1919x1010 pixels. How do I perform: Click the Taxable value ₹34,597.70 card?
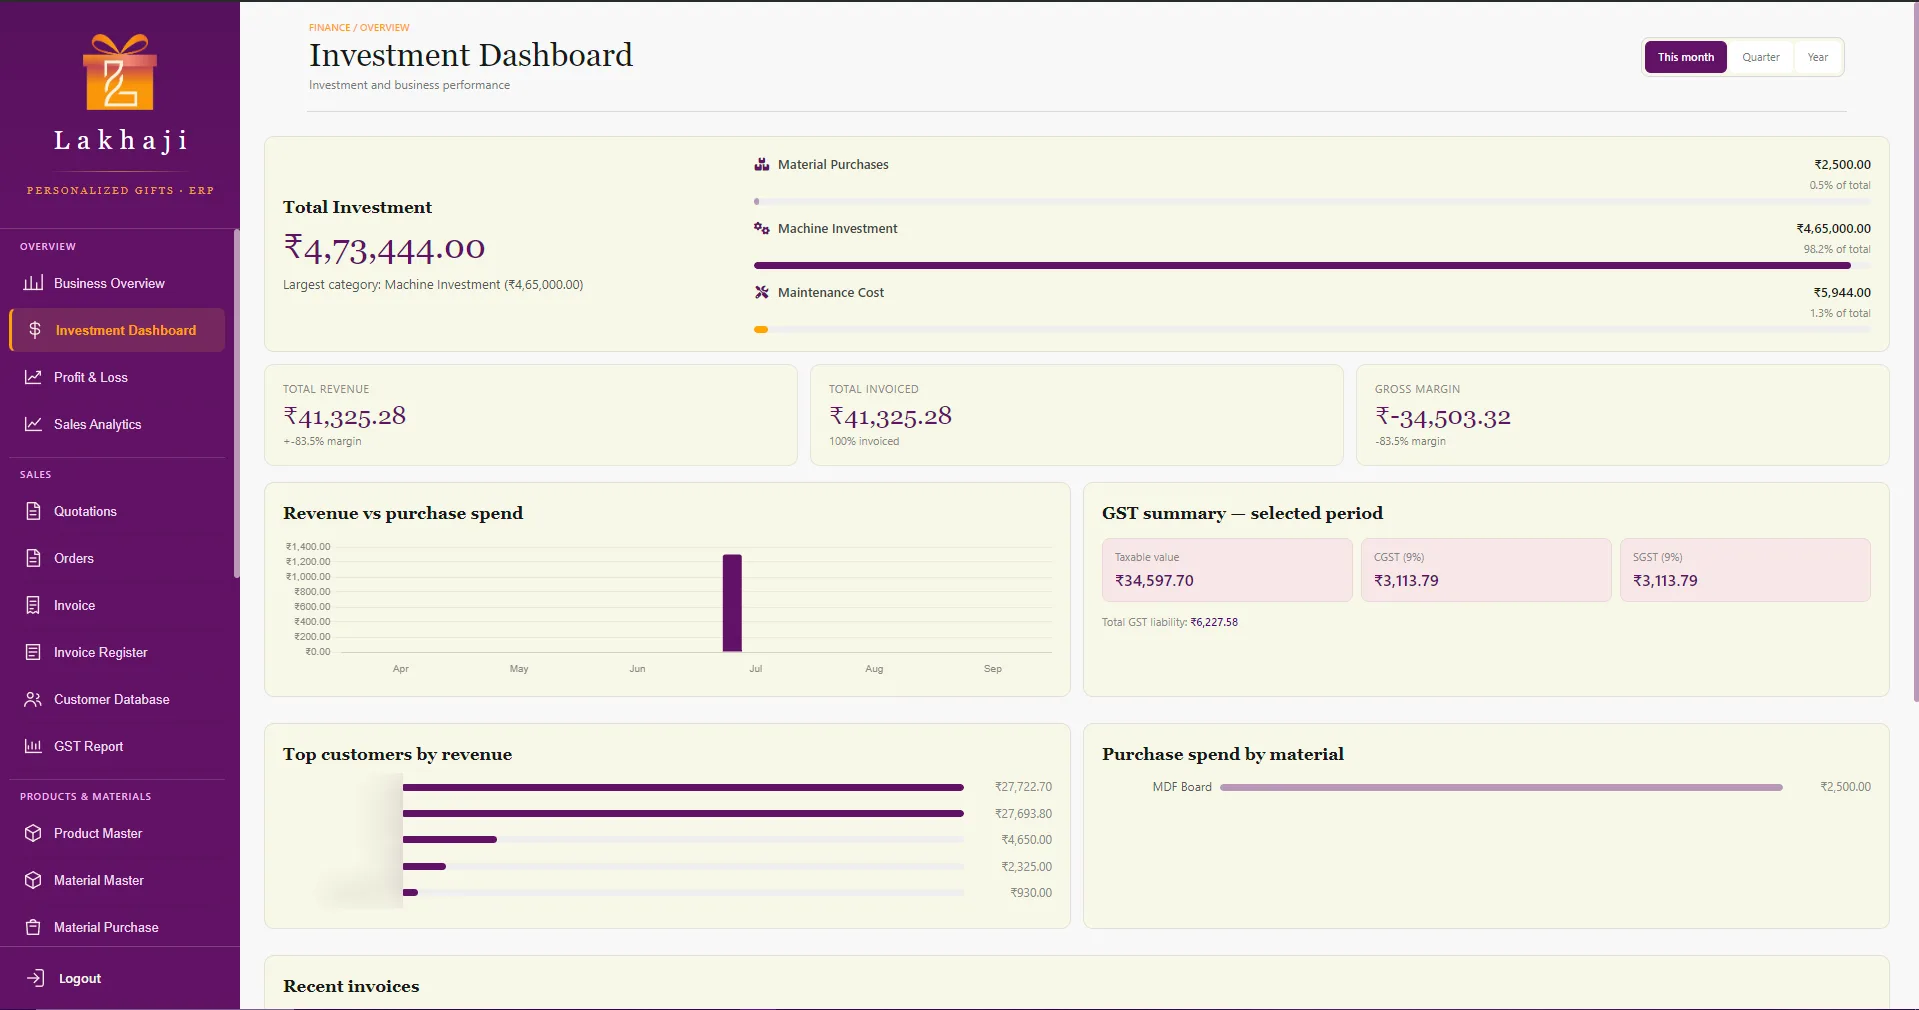1227,570
